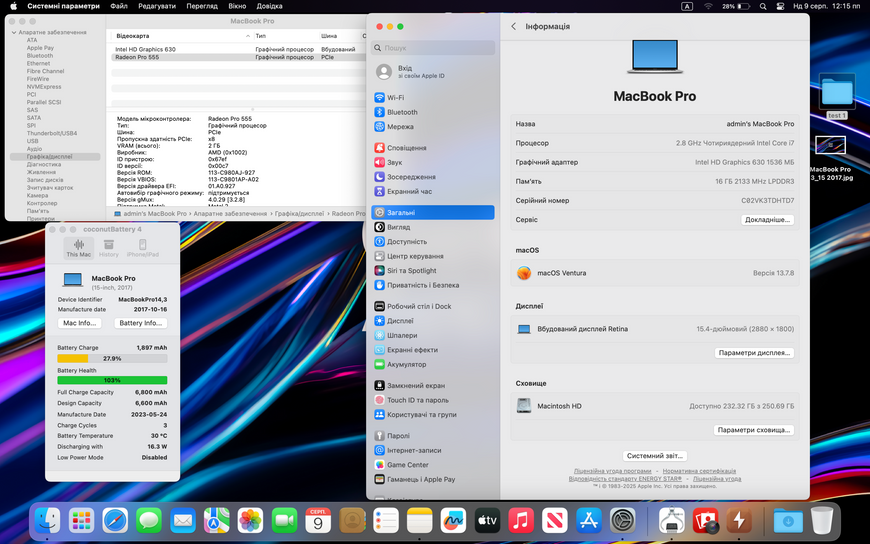Click Системний звіт… button
Screen dimensions: 870x544
[x=655, y=456]
